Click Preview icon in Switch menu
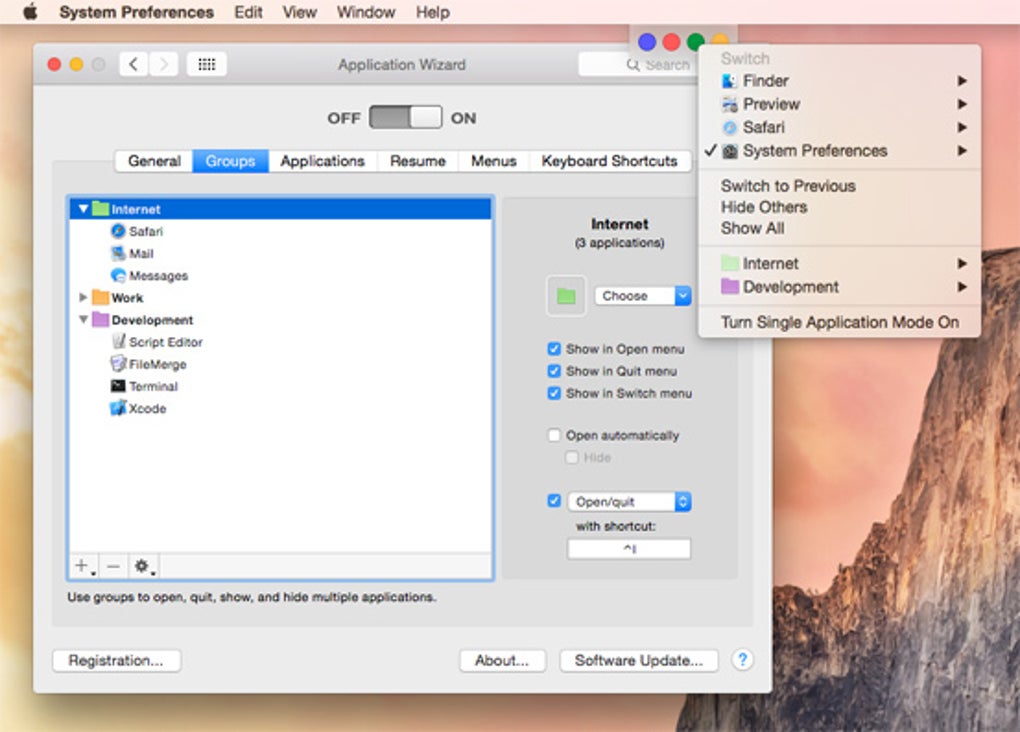1020x732 pixels. coord(730,104)
